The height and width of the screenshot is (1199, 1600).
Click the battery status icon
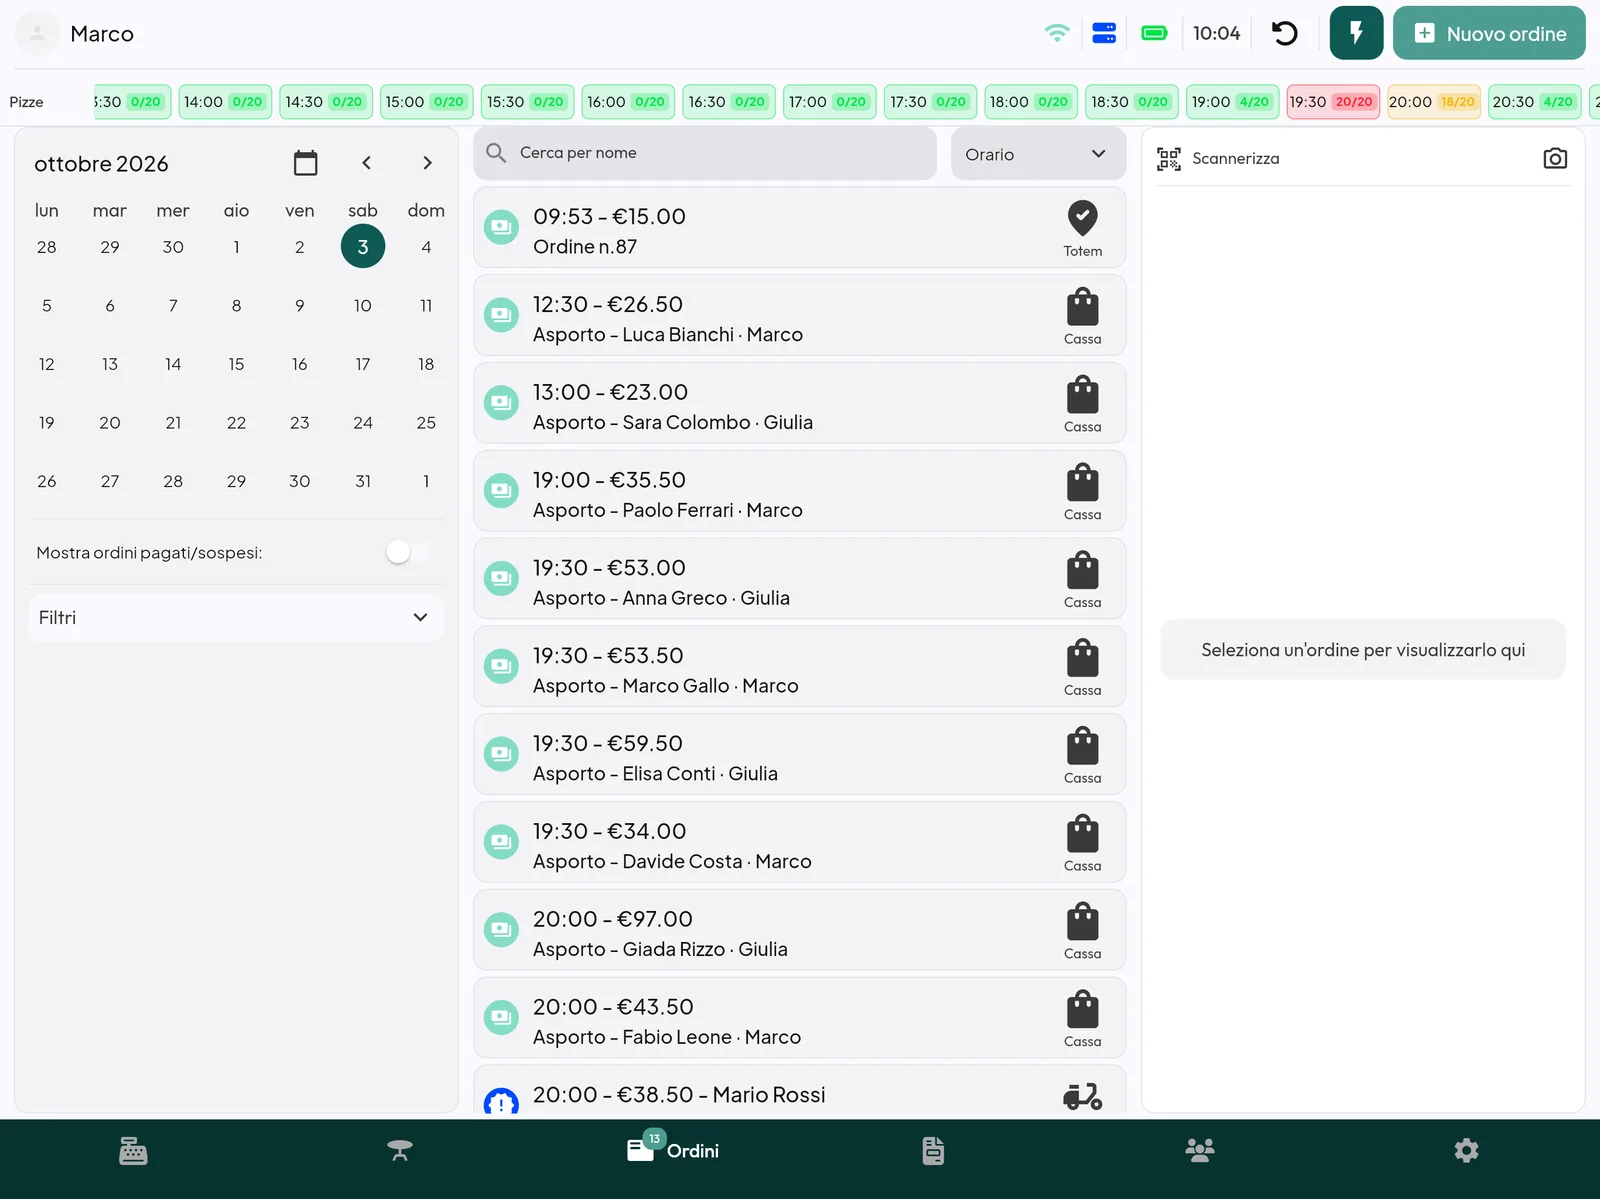1154,33
